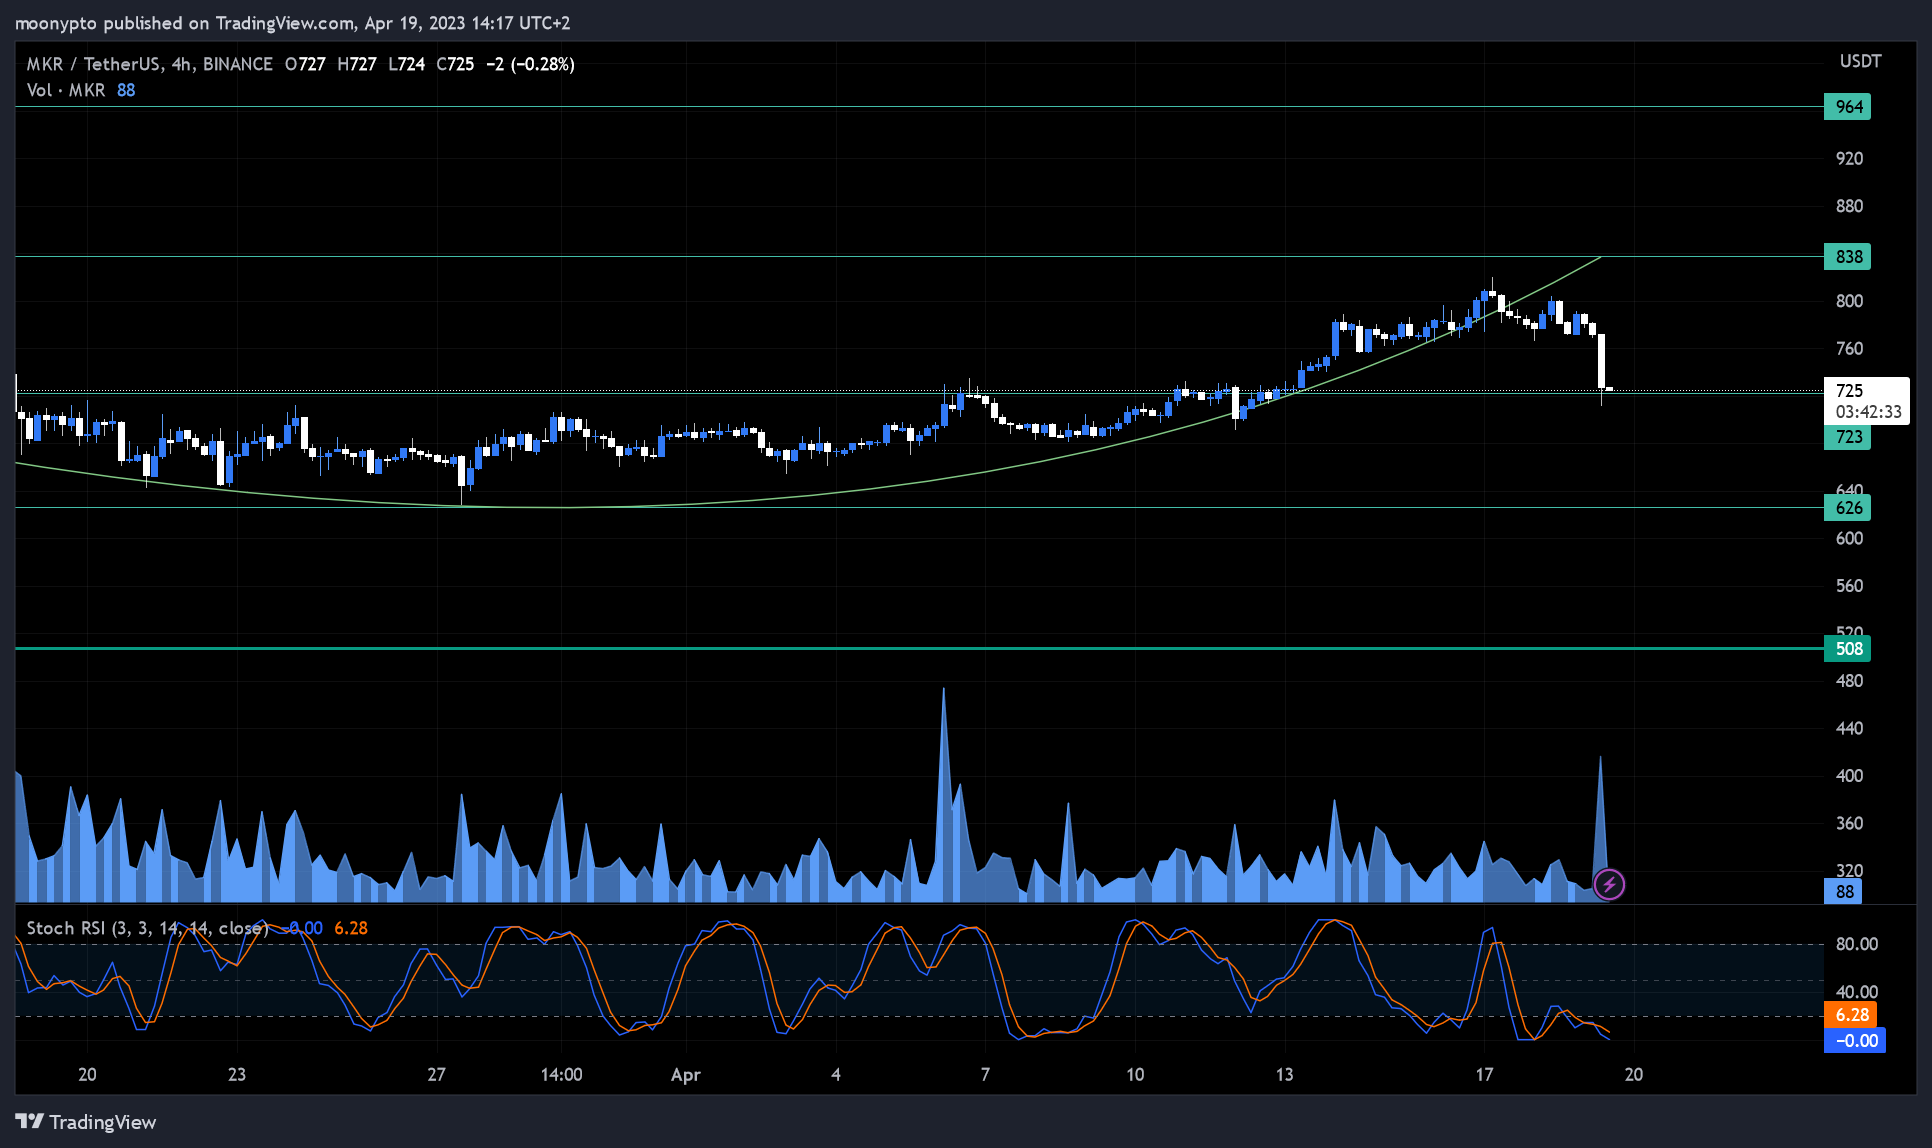Click the USDT currency label
Screen dimensions: 1932x1148
pyautogui.click(x=1860, y=62)
